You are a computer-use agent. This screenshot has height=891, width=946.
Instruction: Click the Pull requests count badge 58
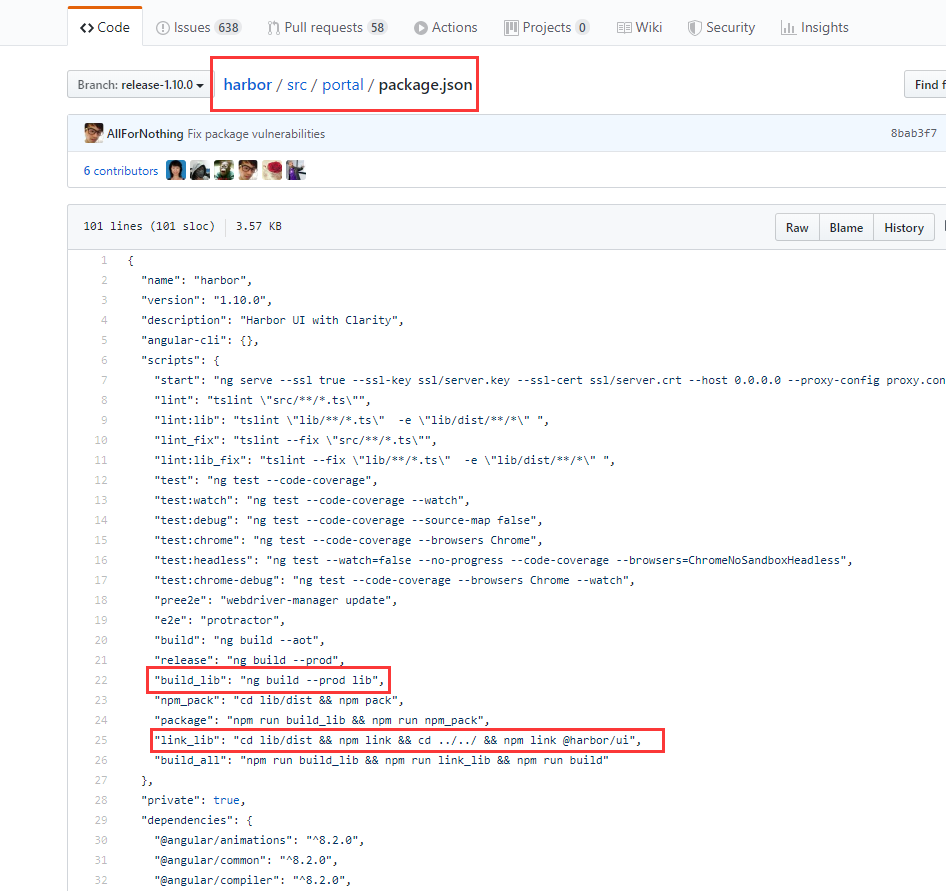377,28
